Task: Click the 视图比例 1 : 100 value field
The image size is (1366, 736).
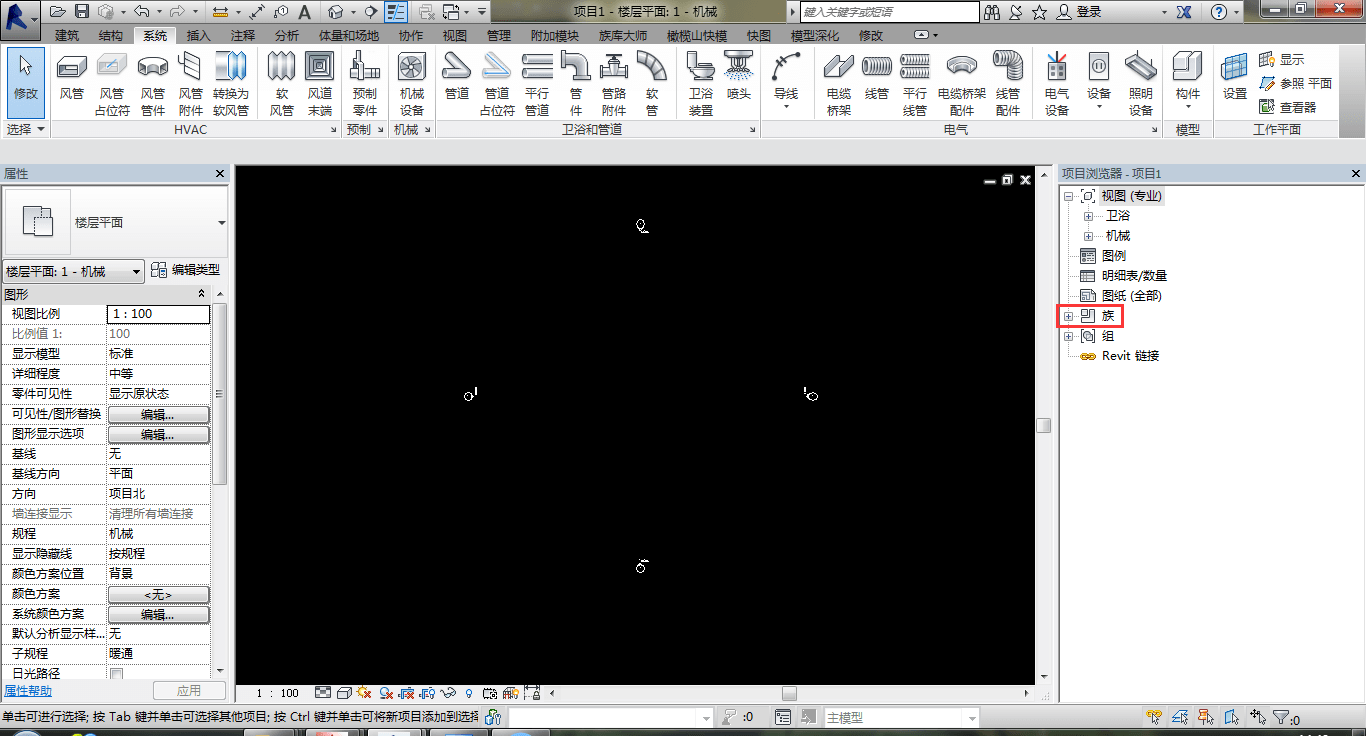Action: (x=159, y=314)
